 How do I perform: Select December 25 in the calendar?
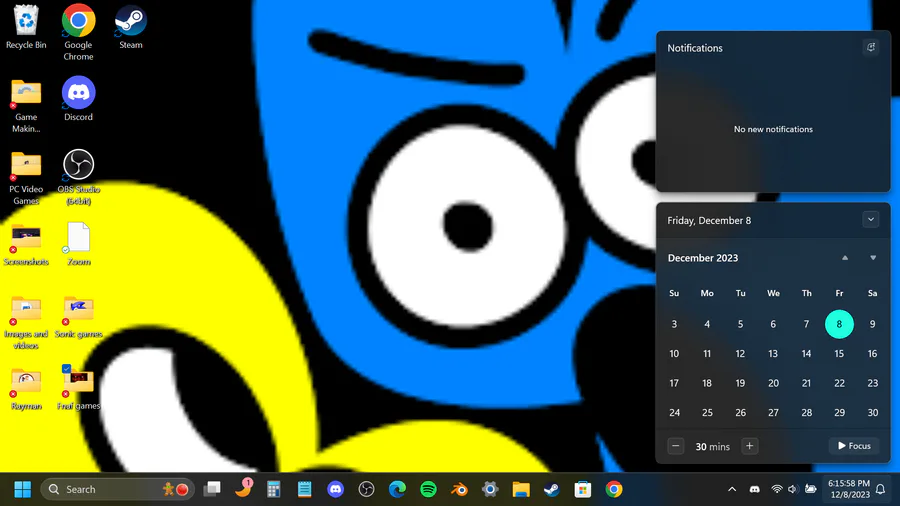[707, 412]
